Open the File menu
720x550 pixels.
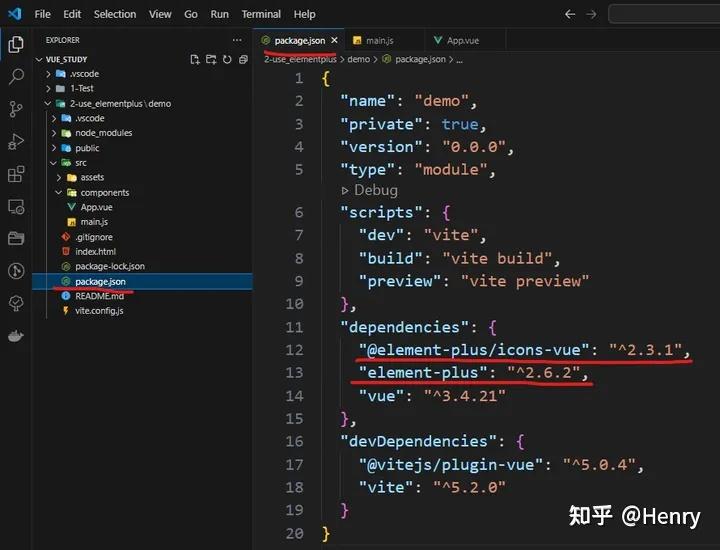click(43, 14)
